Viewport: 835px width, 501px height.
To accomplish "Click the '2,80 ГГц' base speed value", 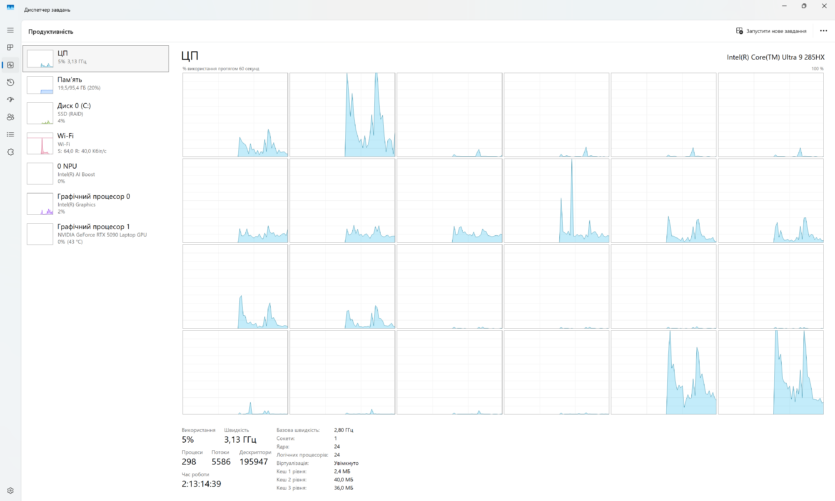I will pos(343,430).
